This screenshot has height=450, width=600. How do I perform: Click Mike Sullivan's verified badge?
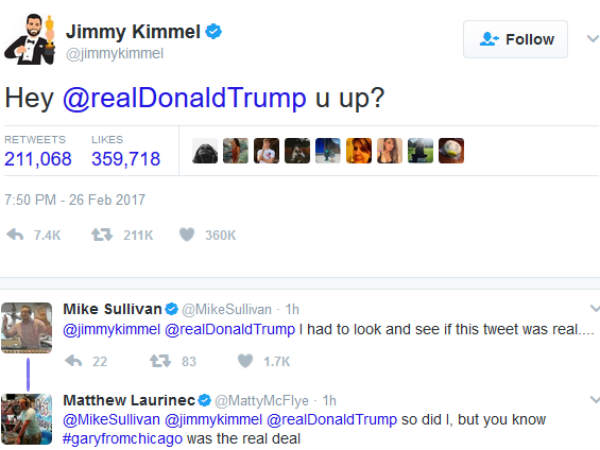tap(171, 308)
